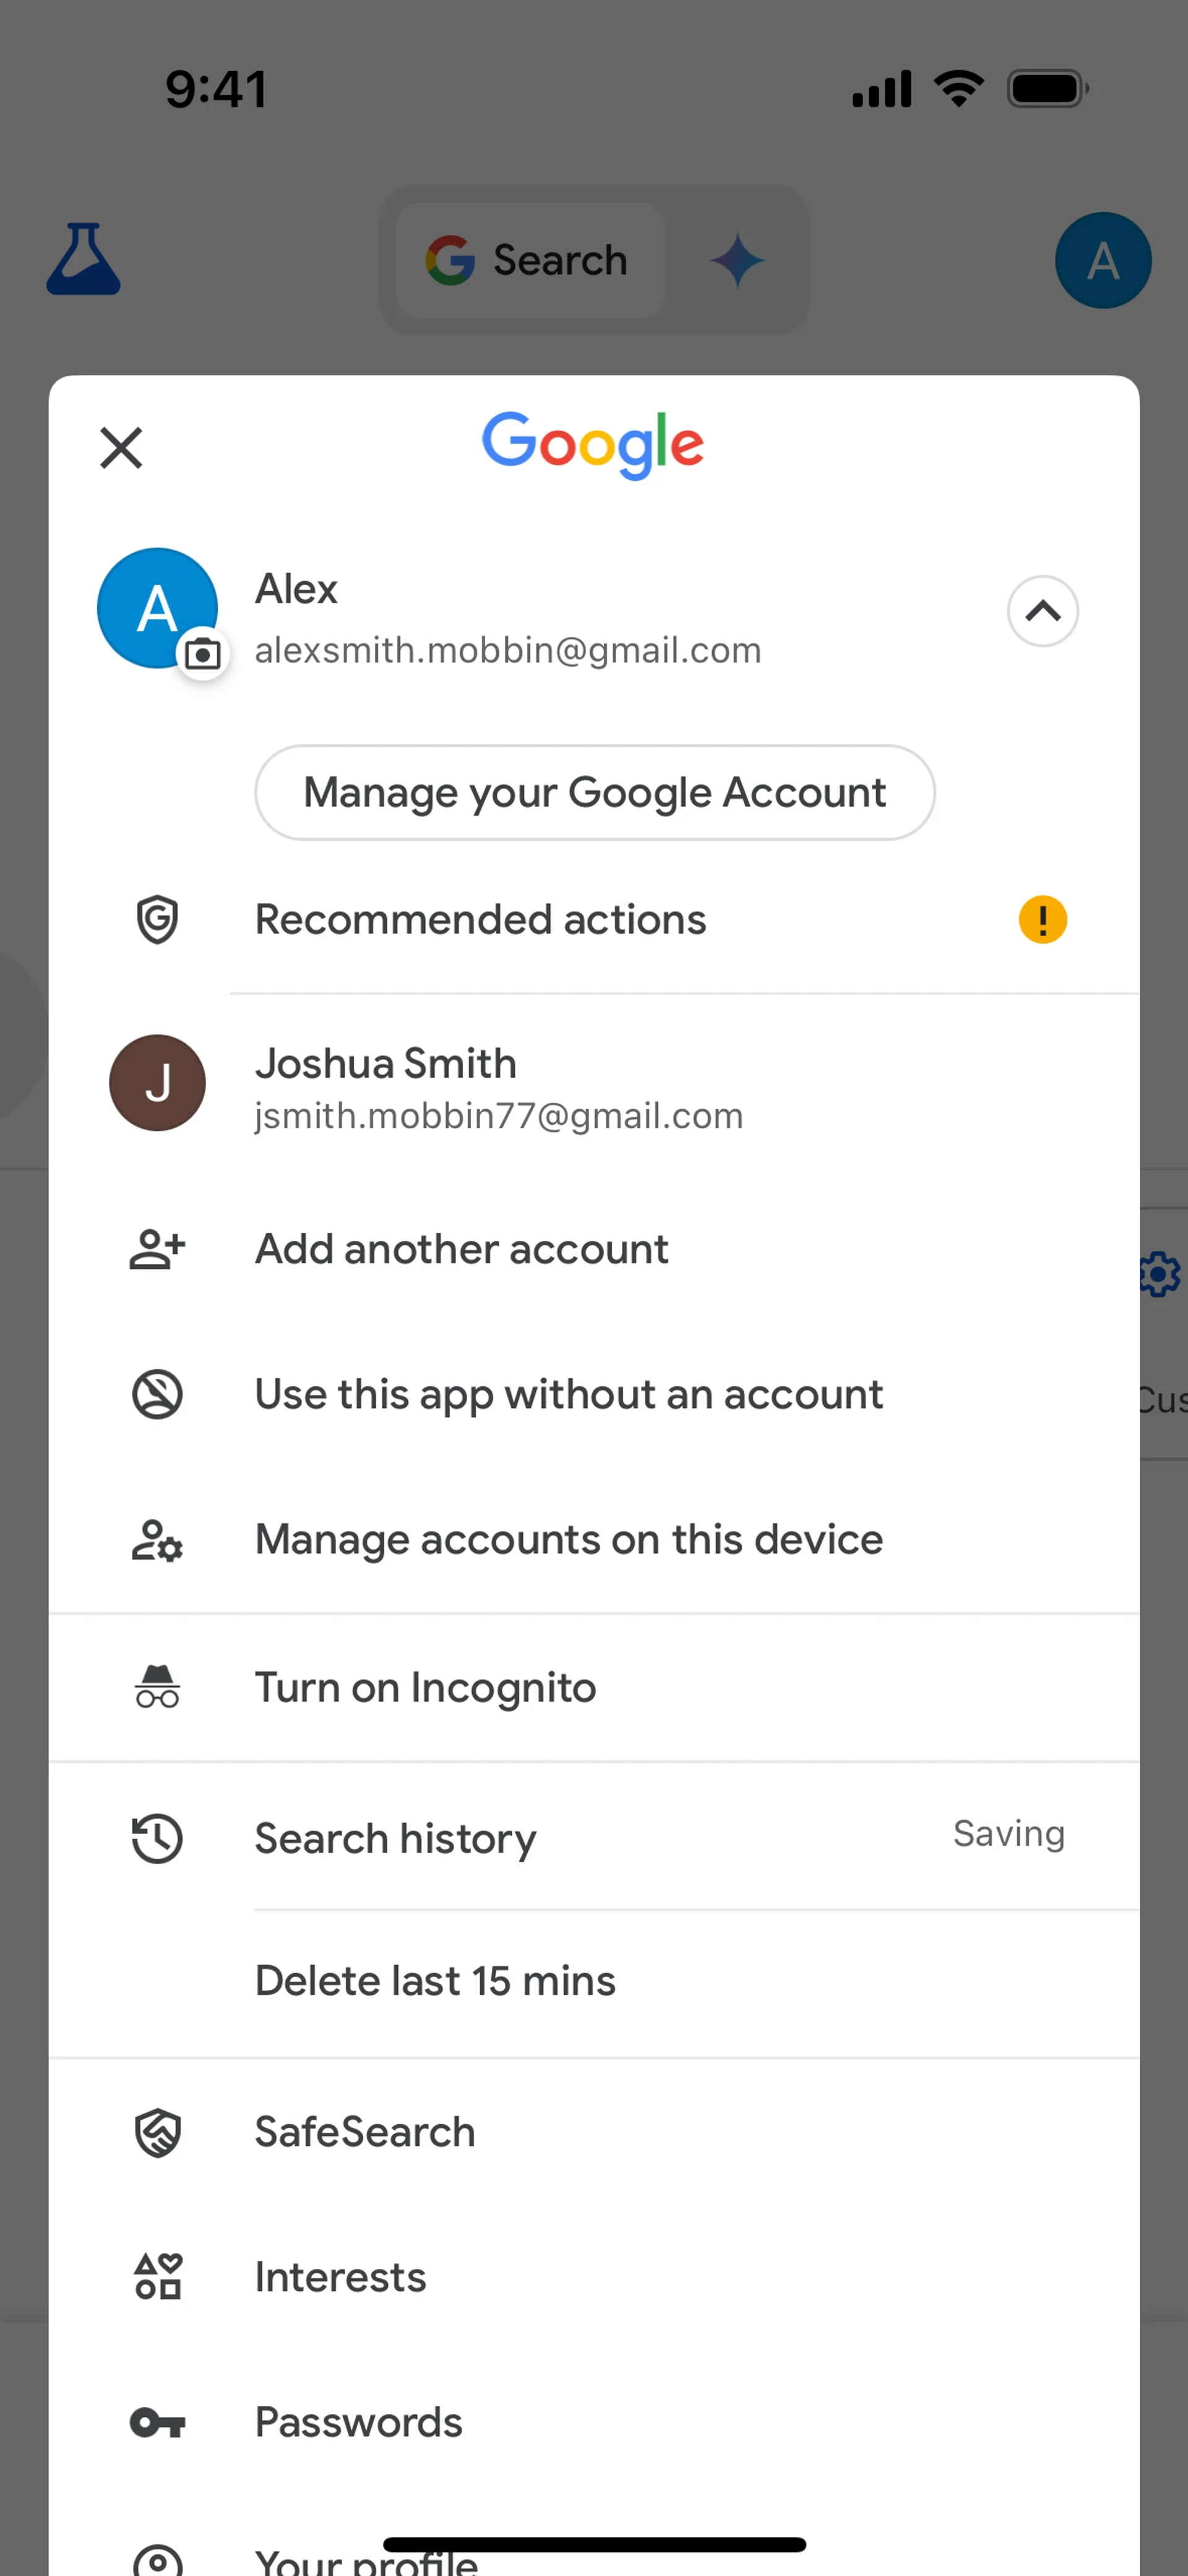Tap the Passwords key icon
Image resolution: width=1188 pixels, height=2576 pixels.
[157, 2422]
